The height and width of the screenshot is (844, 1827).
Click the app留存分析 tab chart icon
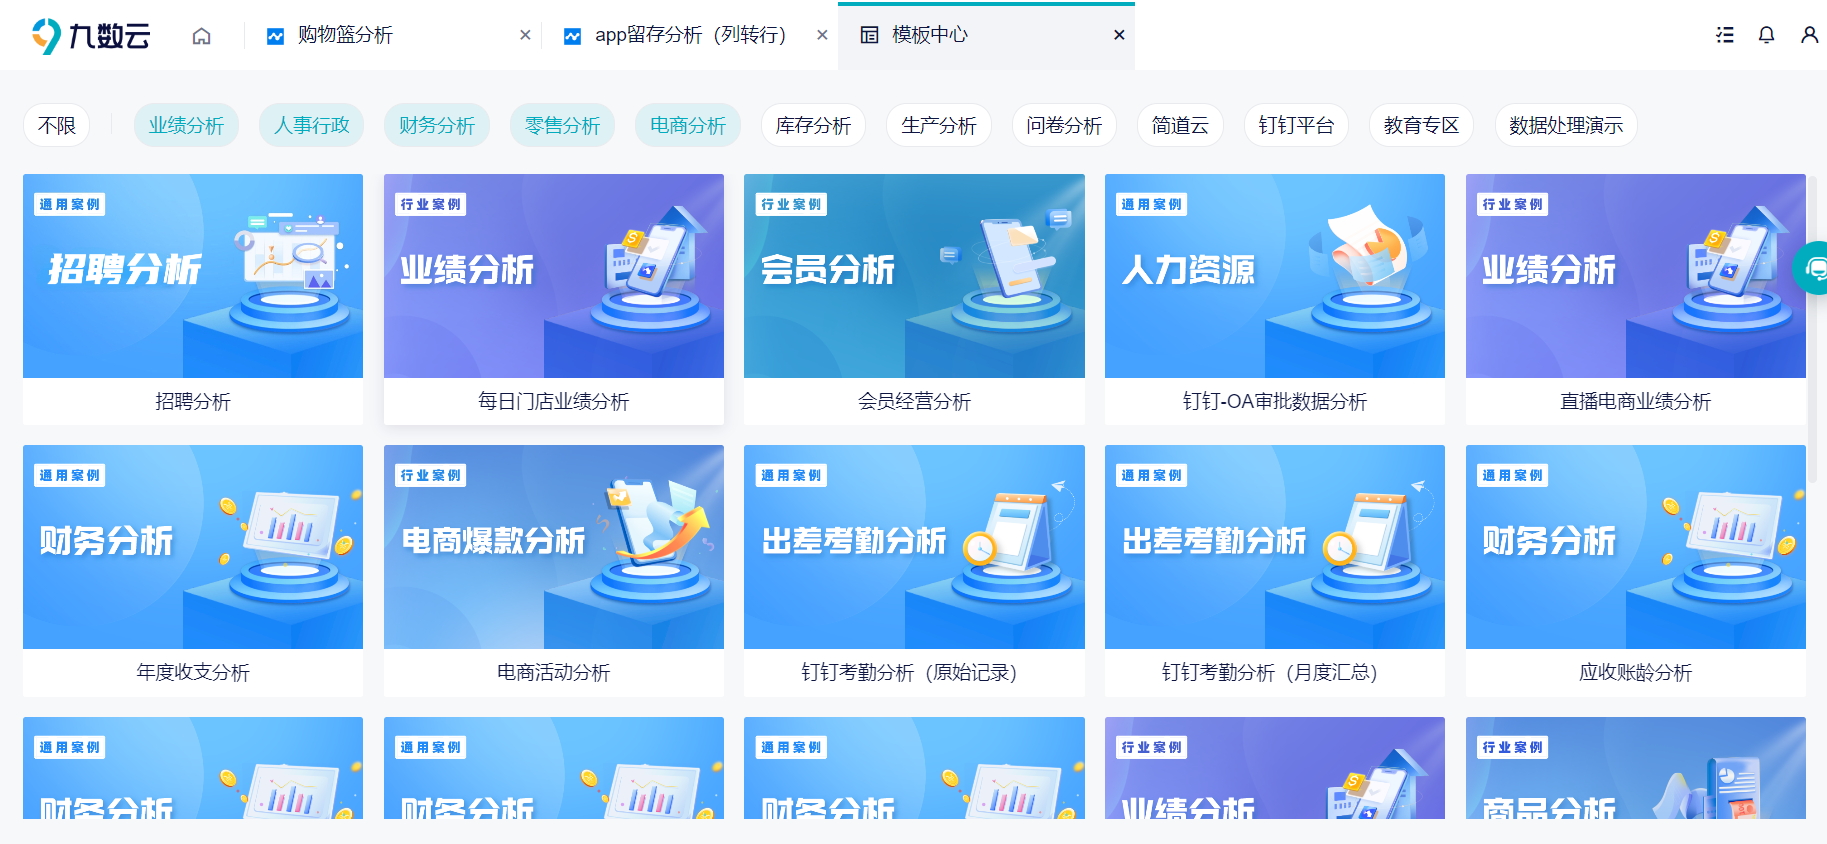pyautogui.click(x=572, y=36)
